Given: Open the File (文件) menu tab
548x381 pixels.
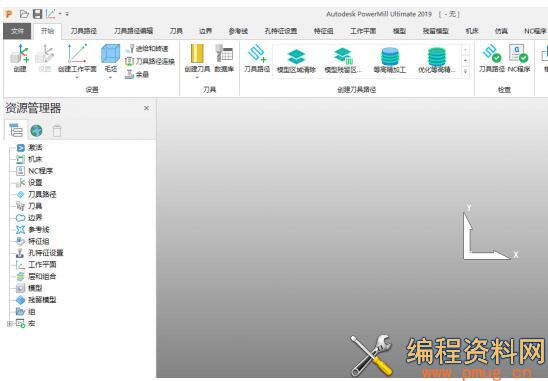Looking at the screenshot, I should 17,31.
